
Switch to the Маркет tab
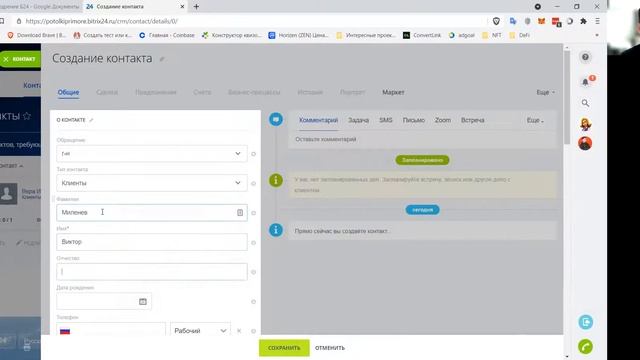coord(393,93)
